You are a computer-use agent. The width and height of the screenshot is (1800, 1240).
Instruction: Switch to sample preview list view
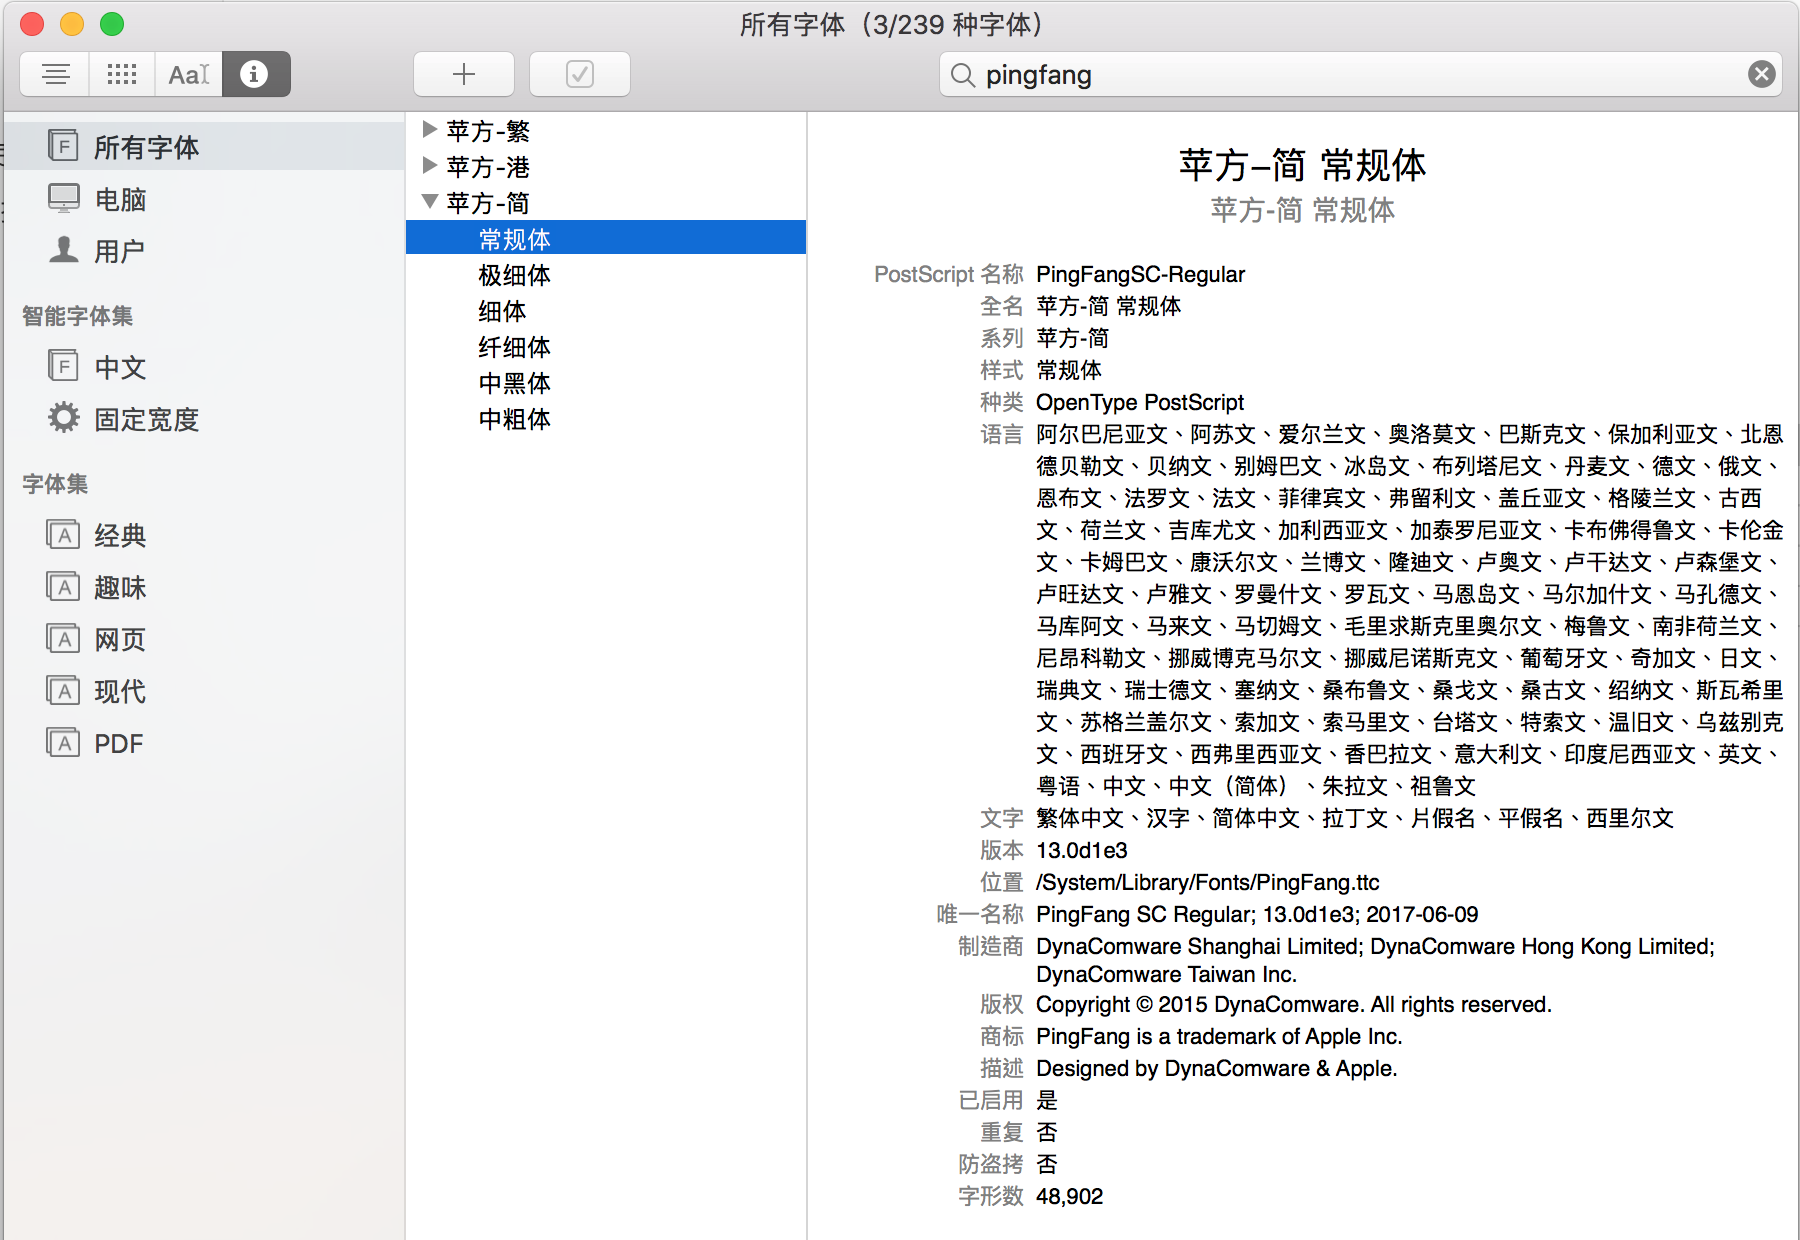coord(55,74)
